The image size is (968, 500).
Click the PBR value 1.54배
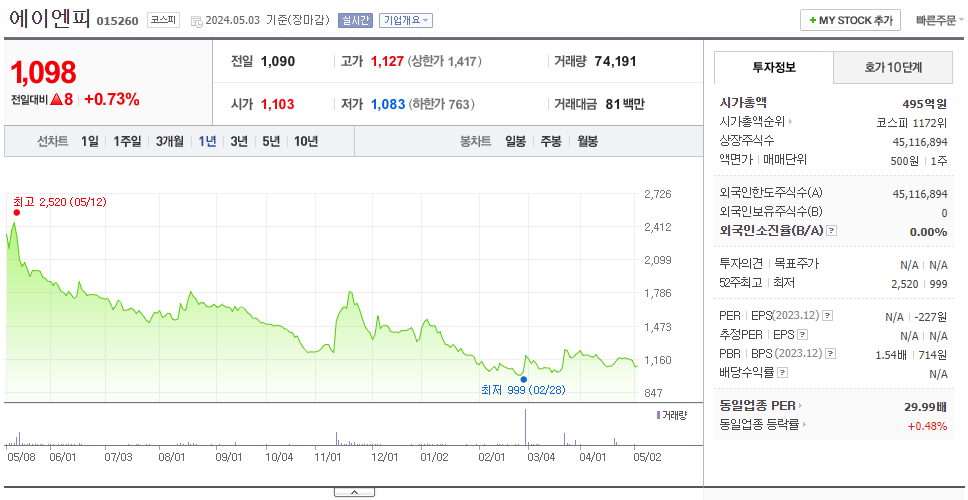(x=891, y=355)
